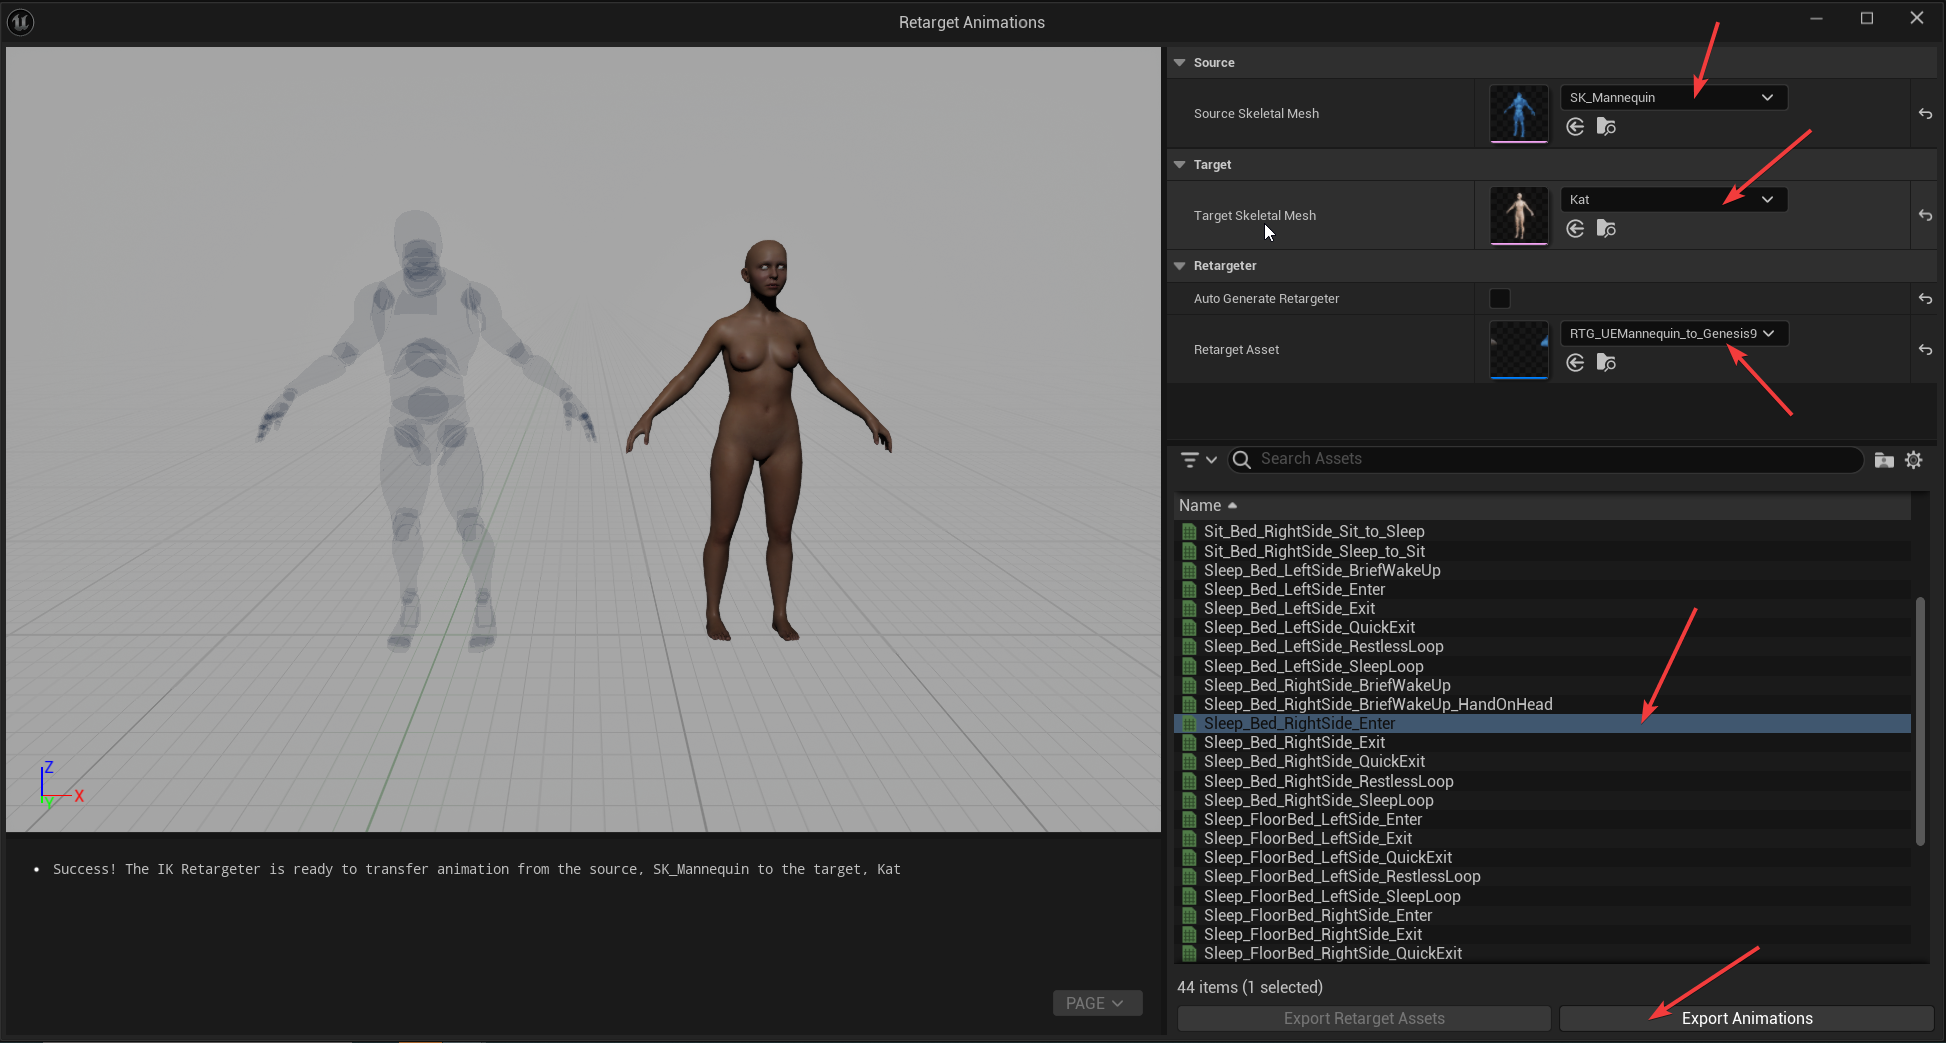Click the Retarget Asset thumbnail

[1519, 349]
